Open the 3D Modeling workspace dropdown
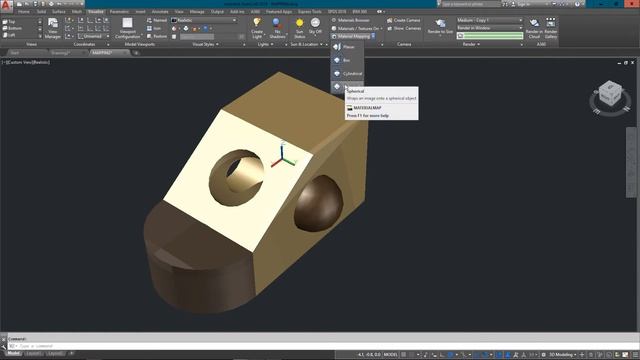This screenshot has width=640, height=360. [x=562, y=354]
